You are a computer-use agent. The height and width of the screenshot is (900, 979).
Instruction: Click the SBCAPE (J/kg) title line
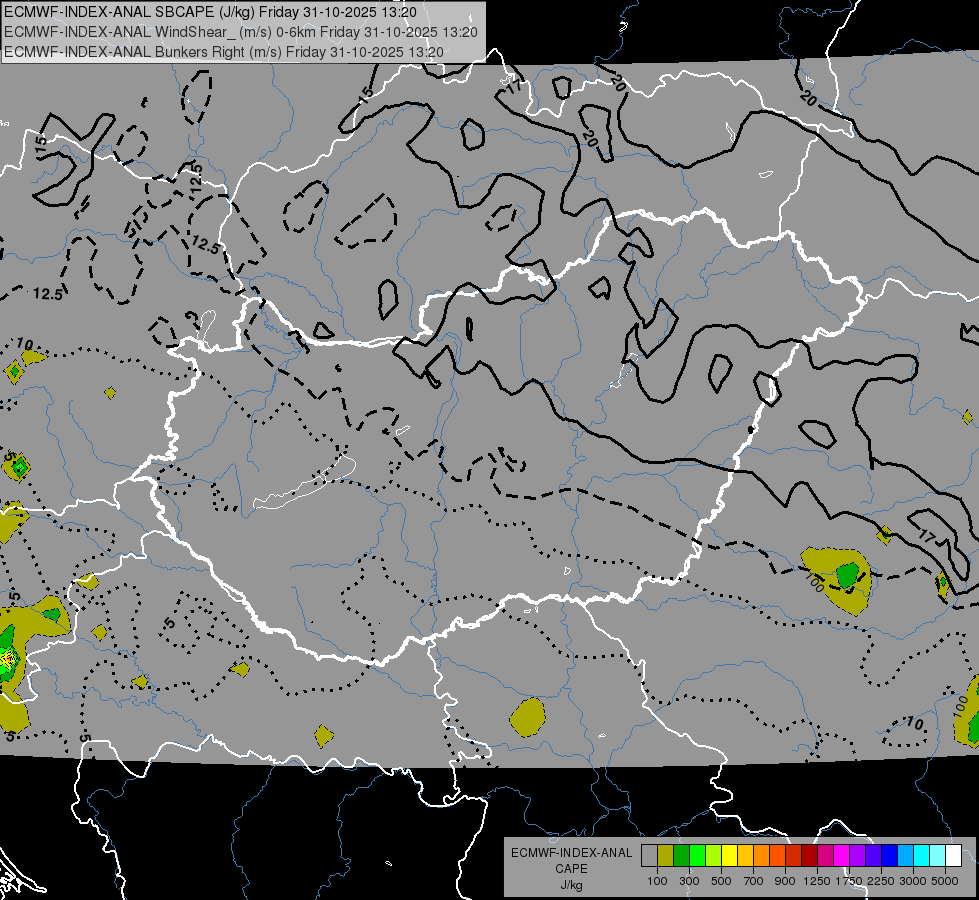(x=210, y=12)
